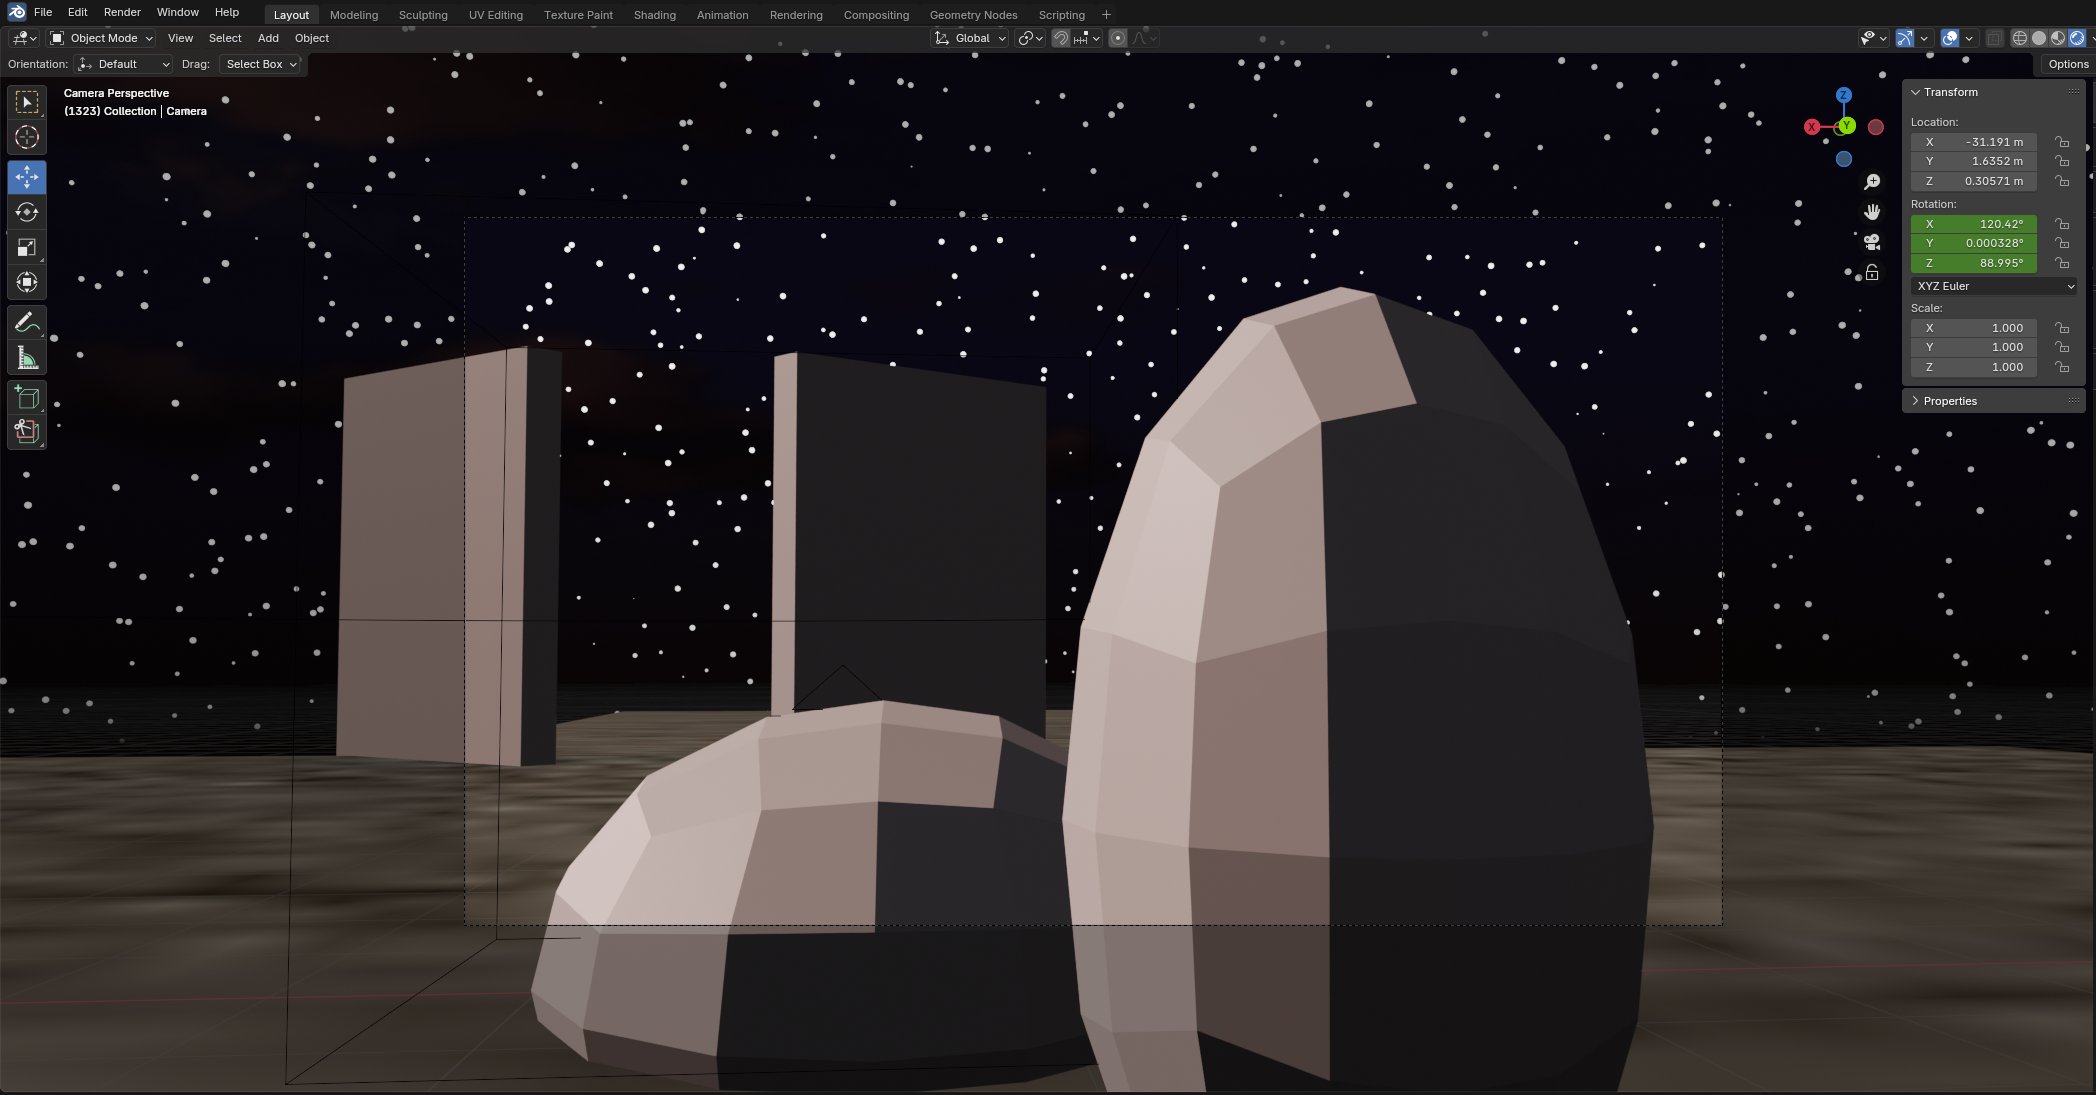Activate the Annotate pencil tool

[27, 322]
